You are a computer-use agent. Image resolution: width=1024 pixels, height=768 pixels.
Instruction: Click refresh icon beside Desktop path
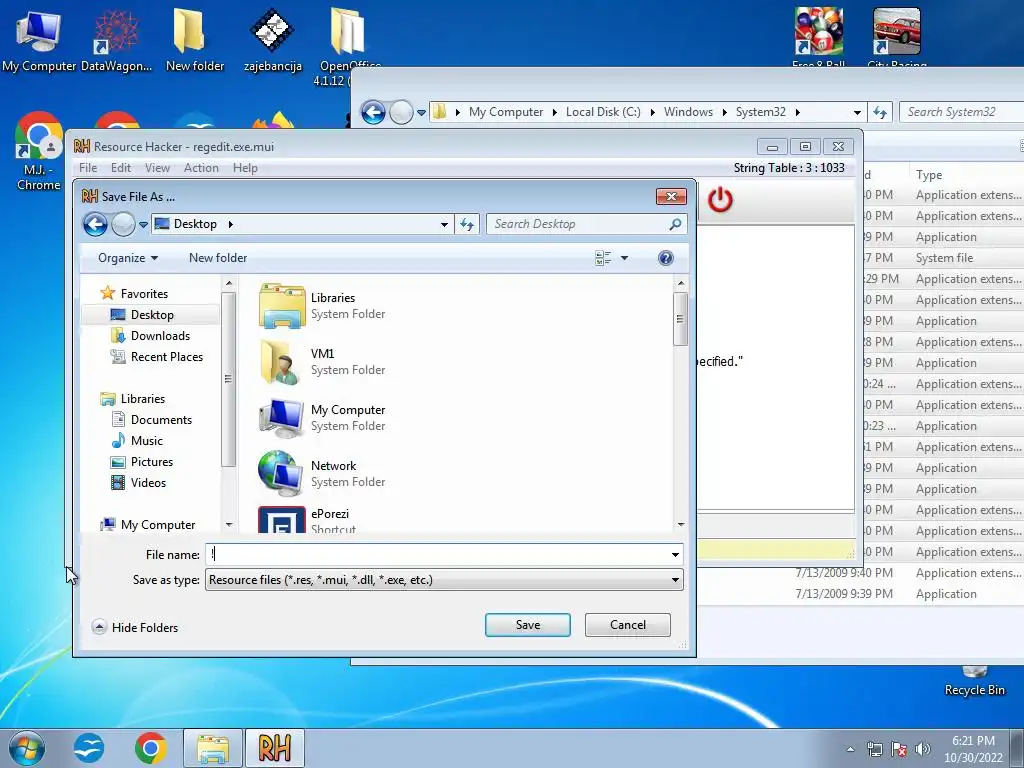pos(466,225)
